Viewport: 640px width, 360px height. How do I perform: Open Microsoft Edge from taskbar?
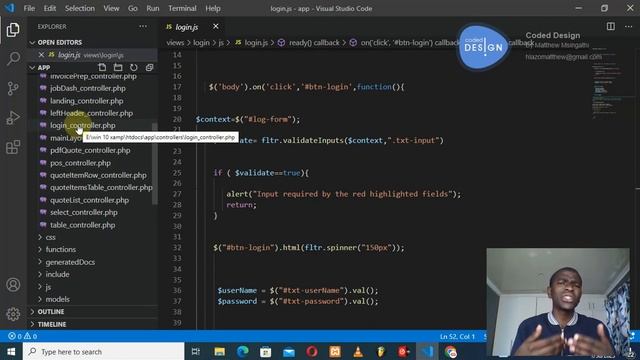pyautogui.click(x=242, y=351)
